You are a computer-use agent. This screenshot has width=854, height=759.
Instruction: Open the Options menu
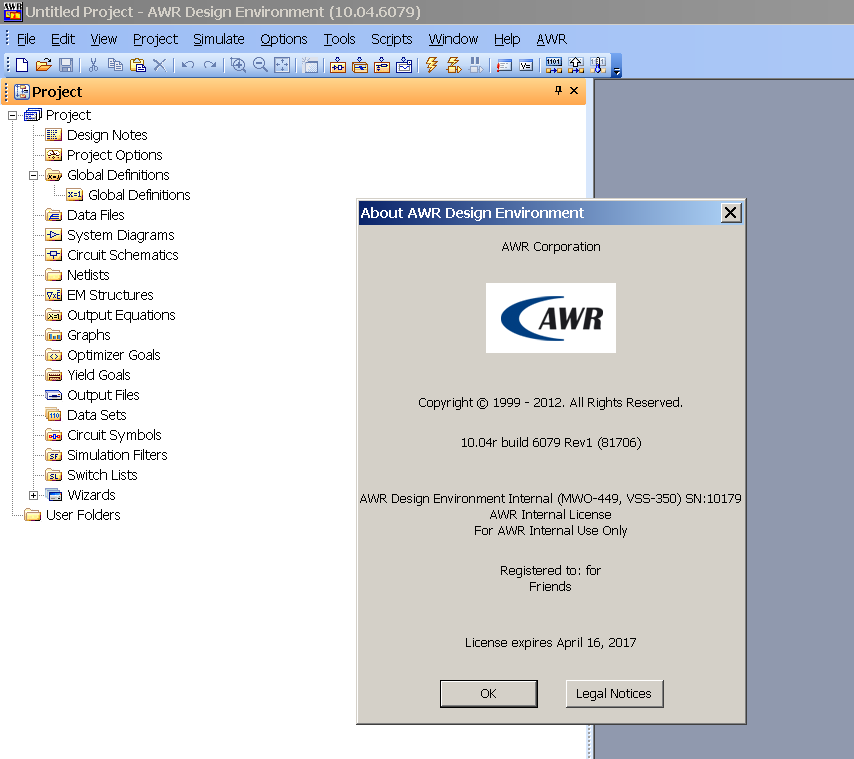point(283,39)
